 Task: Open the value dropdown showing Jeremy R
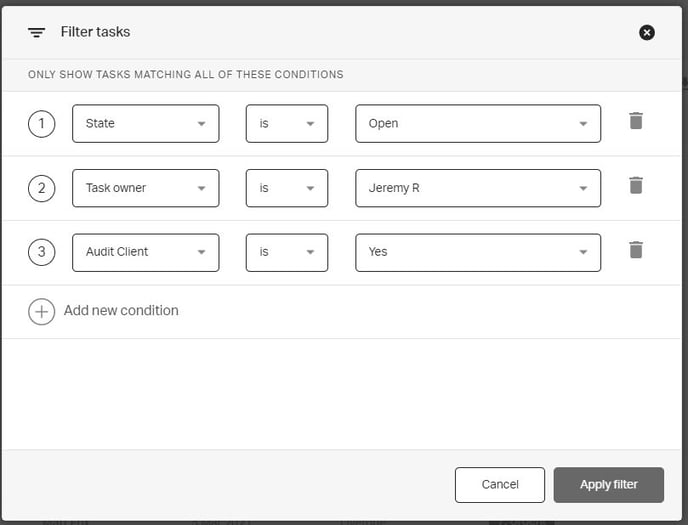click(478, 188)
